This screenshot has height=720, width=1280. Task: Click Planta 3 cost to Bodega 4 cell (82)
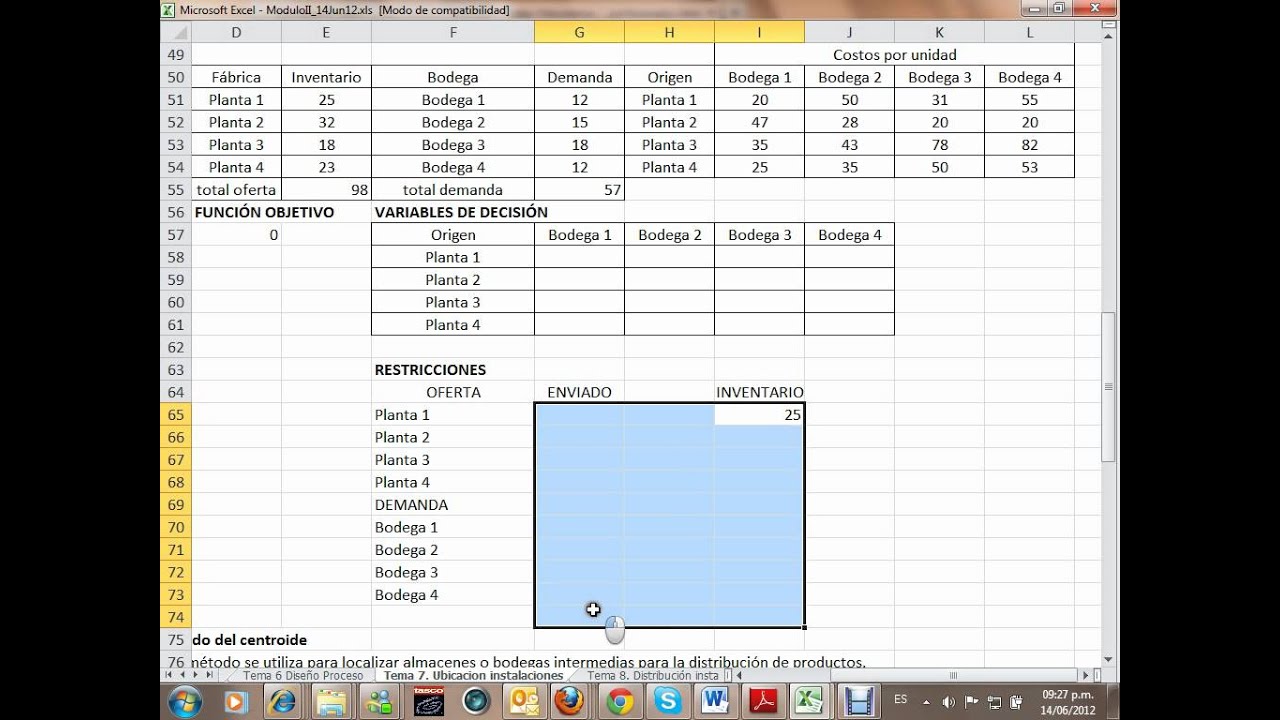[1029, 145]
